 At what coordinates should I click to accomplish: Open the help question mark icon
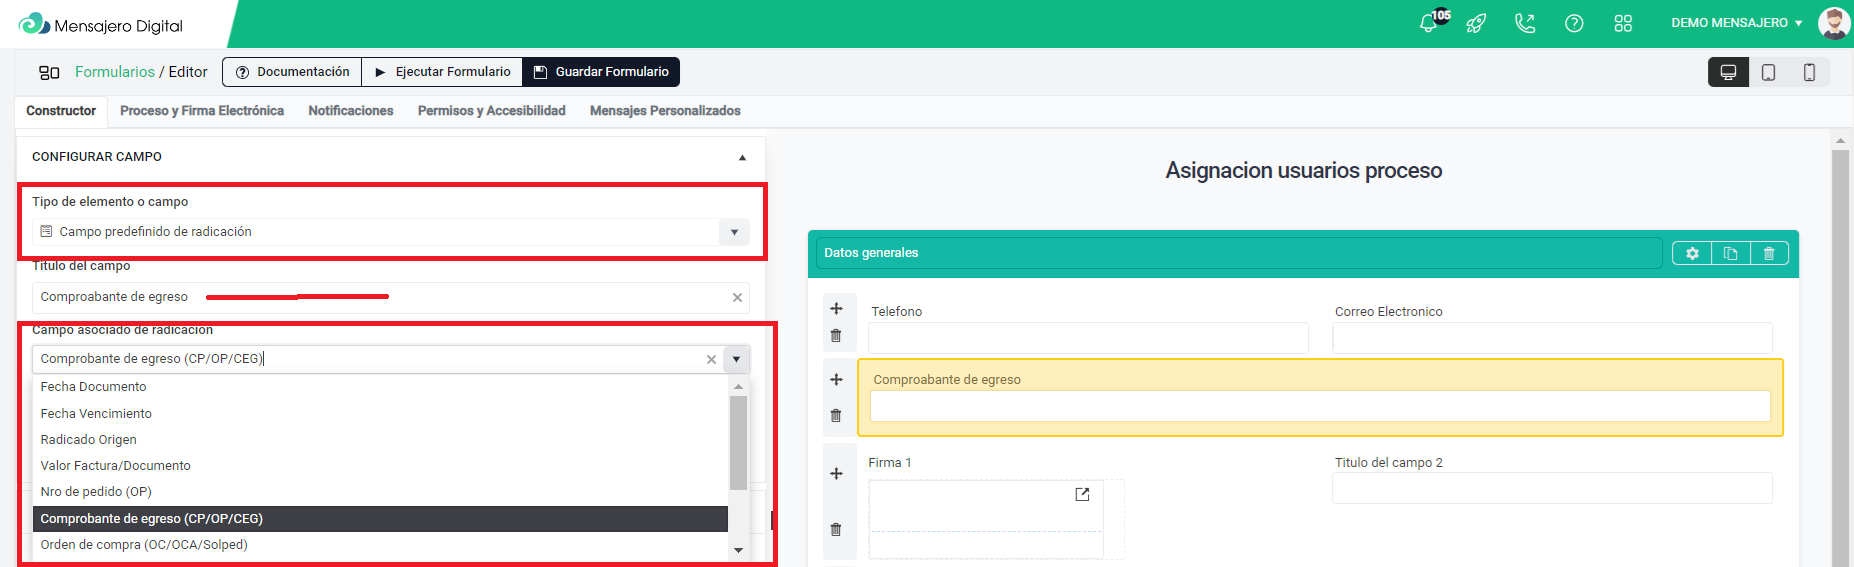pyautogui.click(x=1574, y=23)
